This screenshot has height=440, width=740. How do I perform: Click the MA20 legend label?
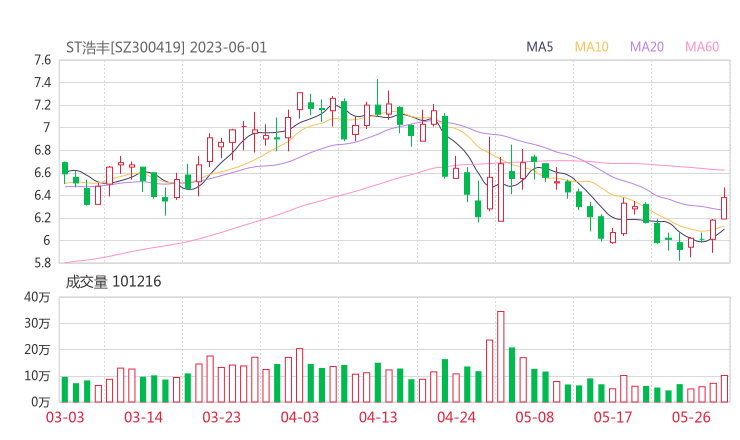click(x=647, y=47)
